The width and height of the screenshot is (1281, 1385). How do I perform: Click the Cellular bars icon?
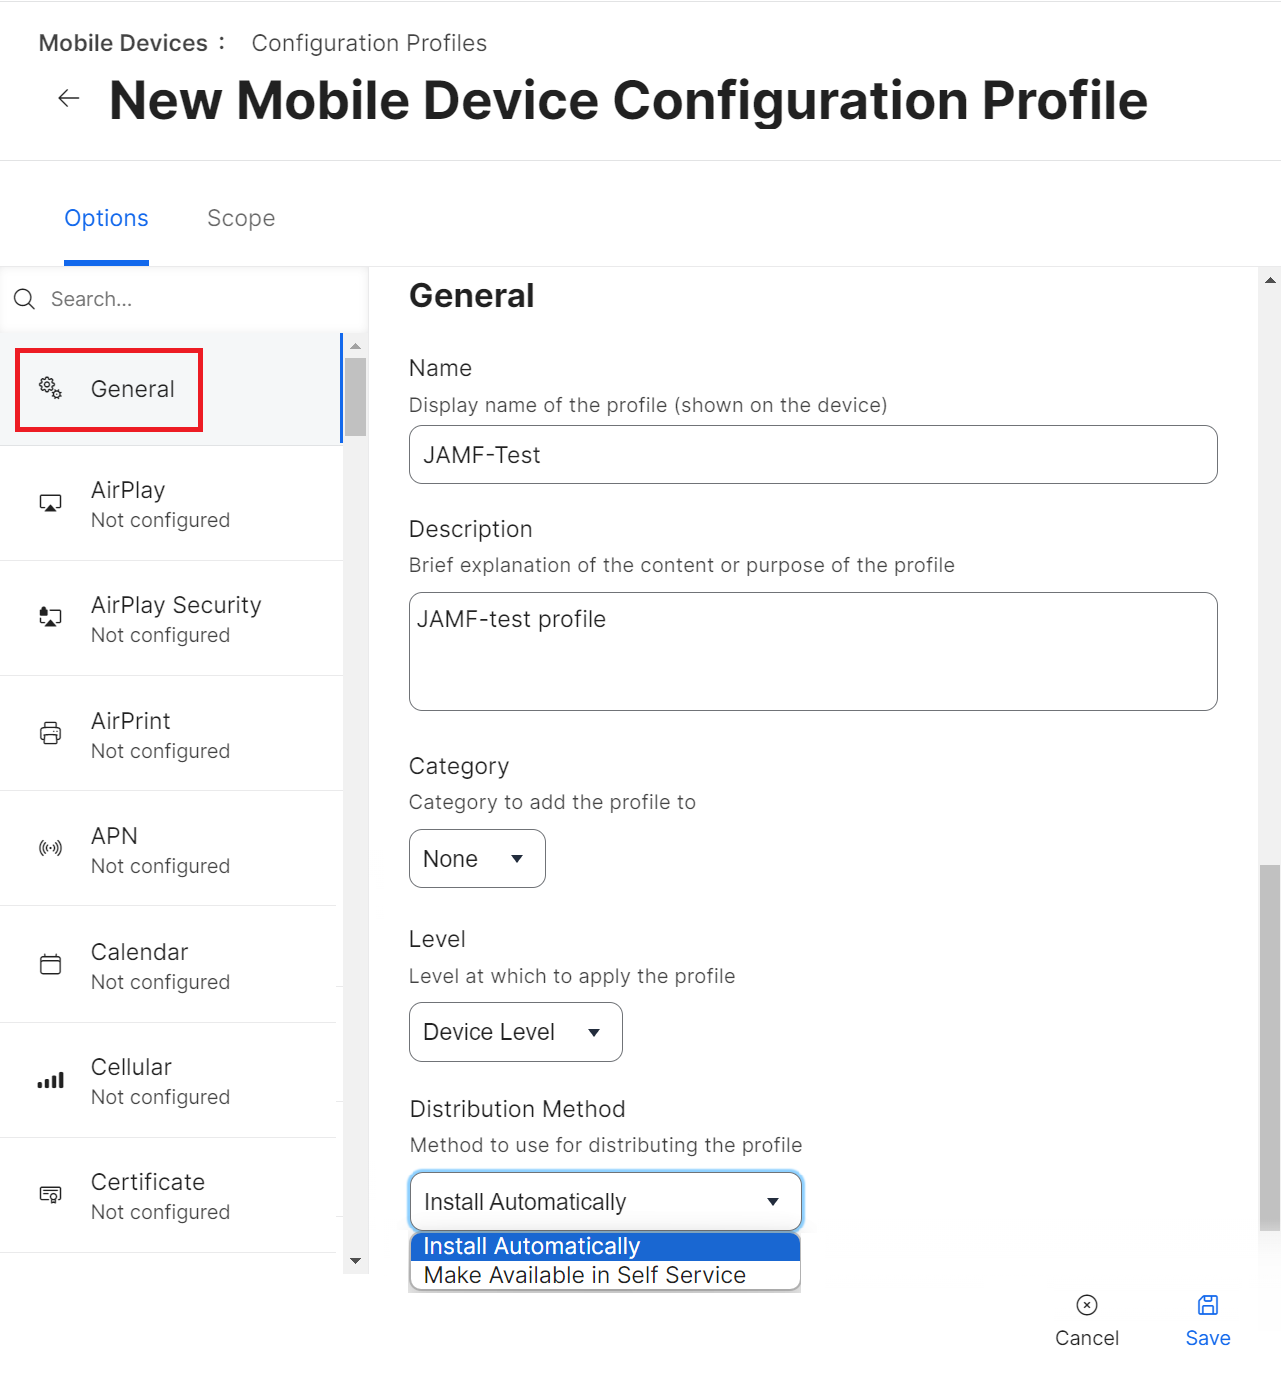[50, 1080]
